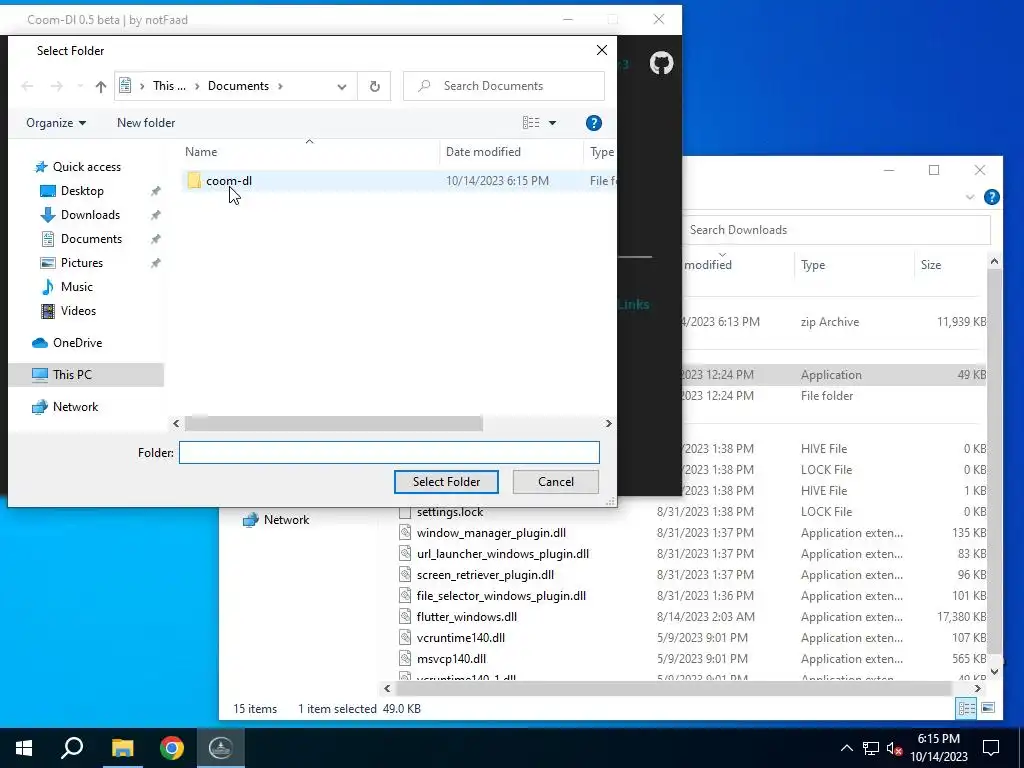Click the dialog horizontal scrollbar thumb
Viewport: 1024px width, 768px height.
click(x=334, y=424)
